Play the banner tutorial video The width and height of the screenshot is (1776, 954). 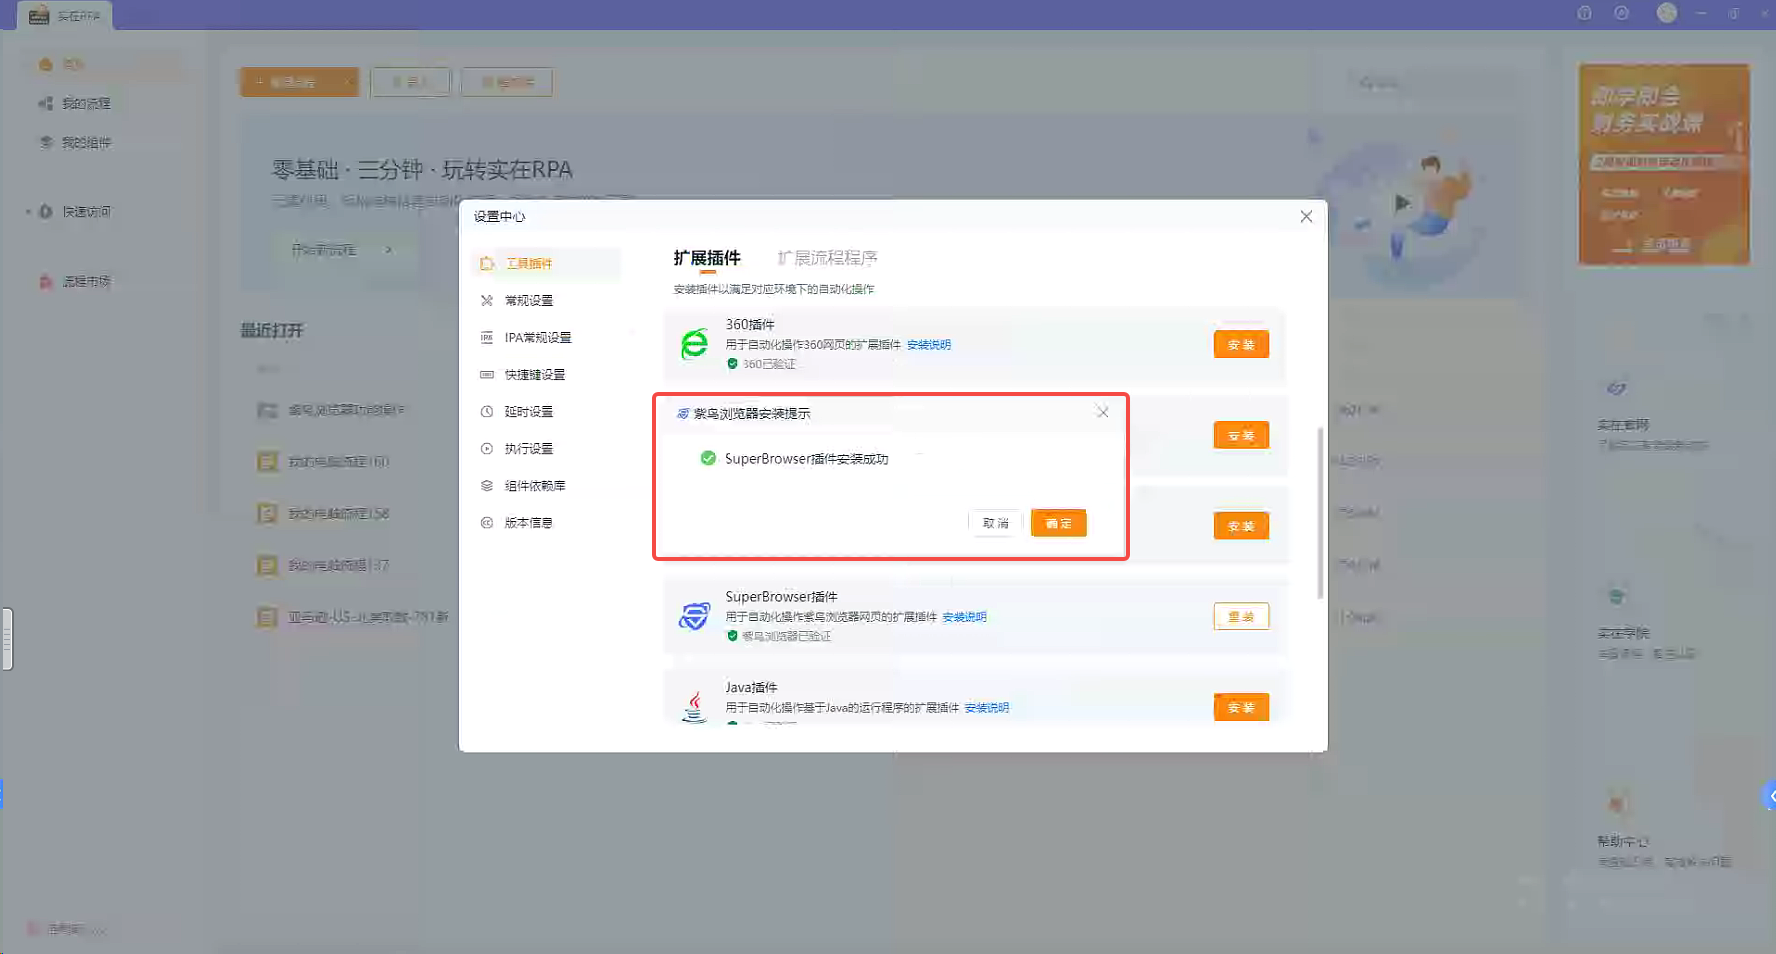pos(1402,203)
